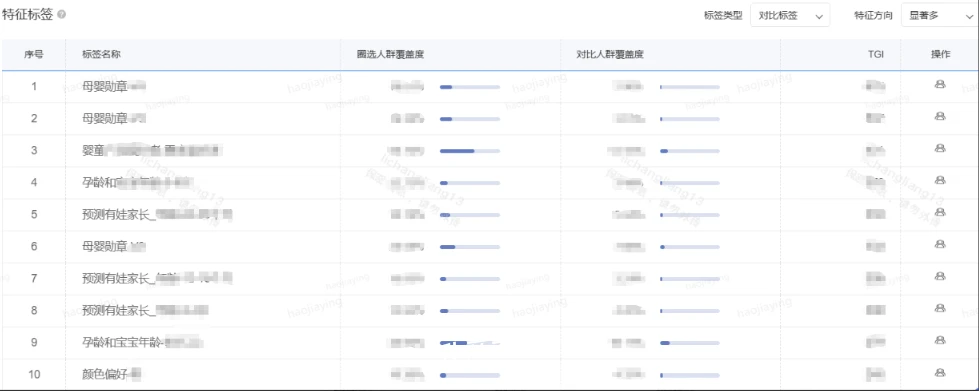979x391 pixels.
Task: Click row 6 圈选人群覆盖度 progress bar
Action: coord(470,247)
